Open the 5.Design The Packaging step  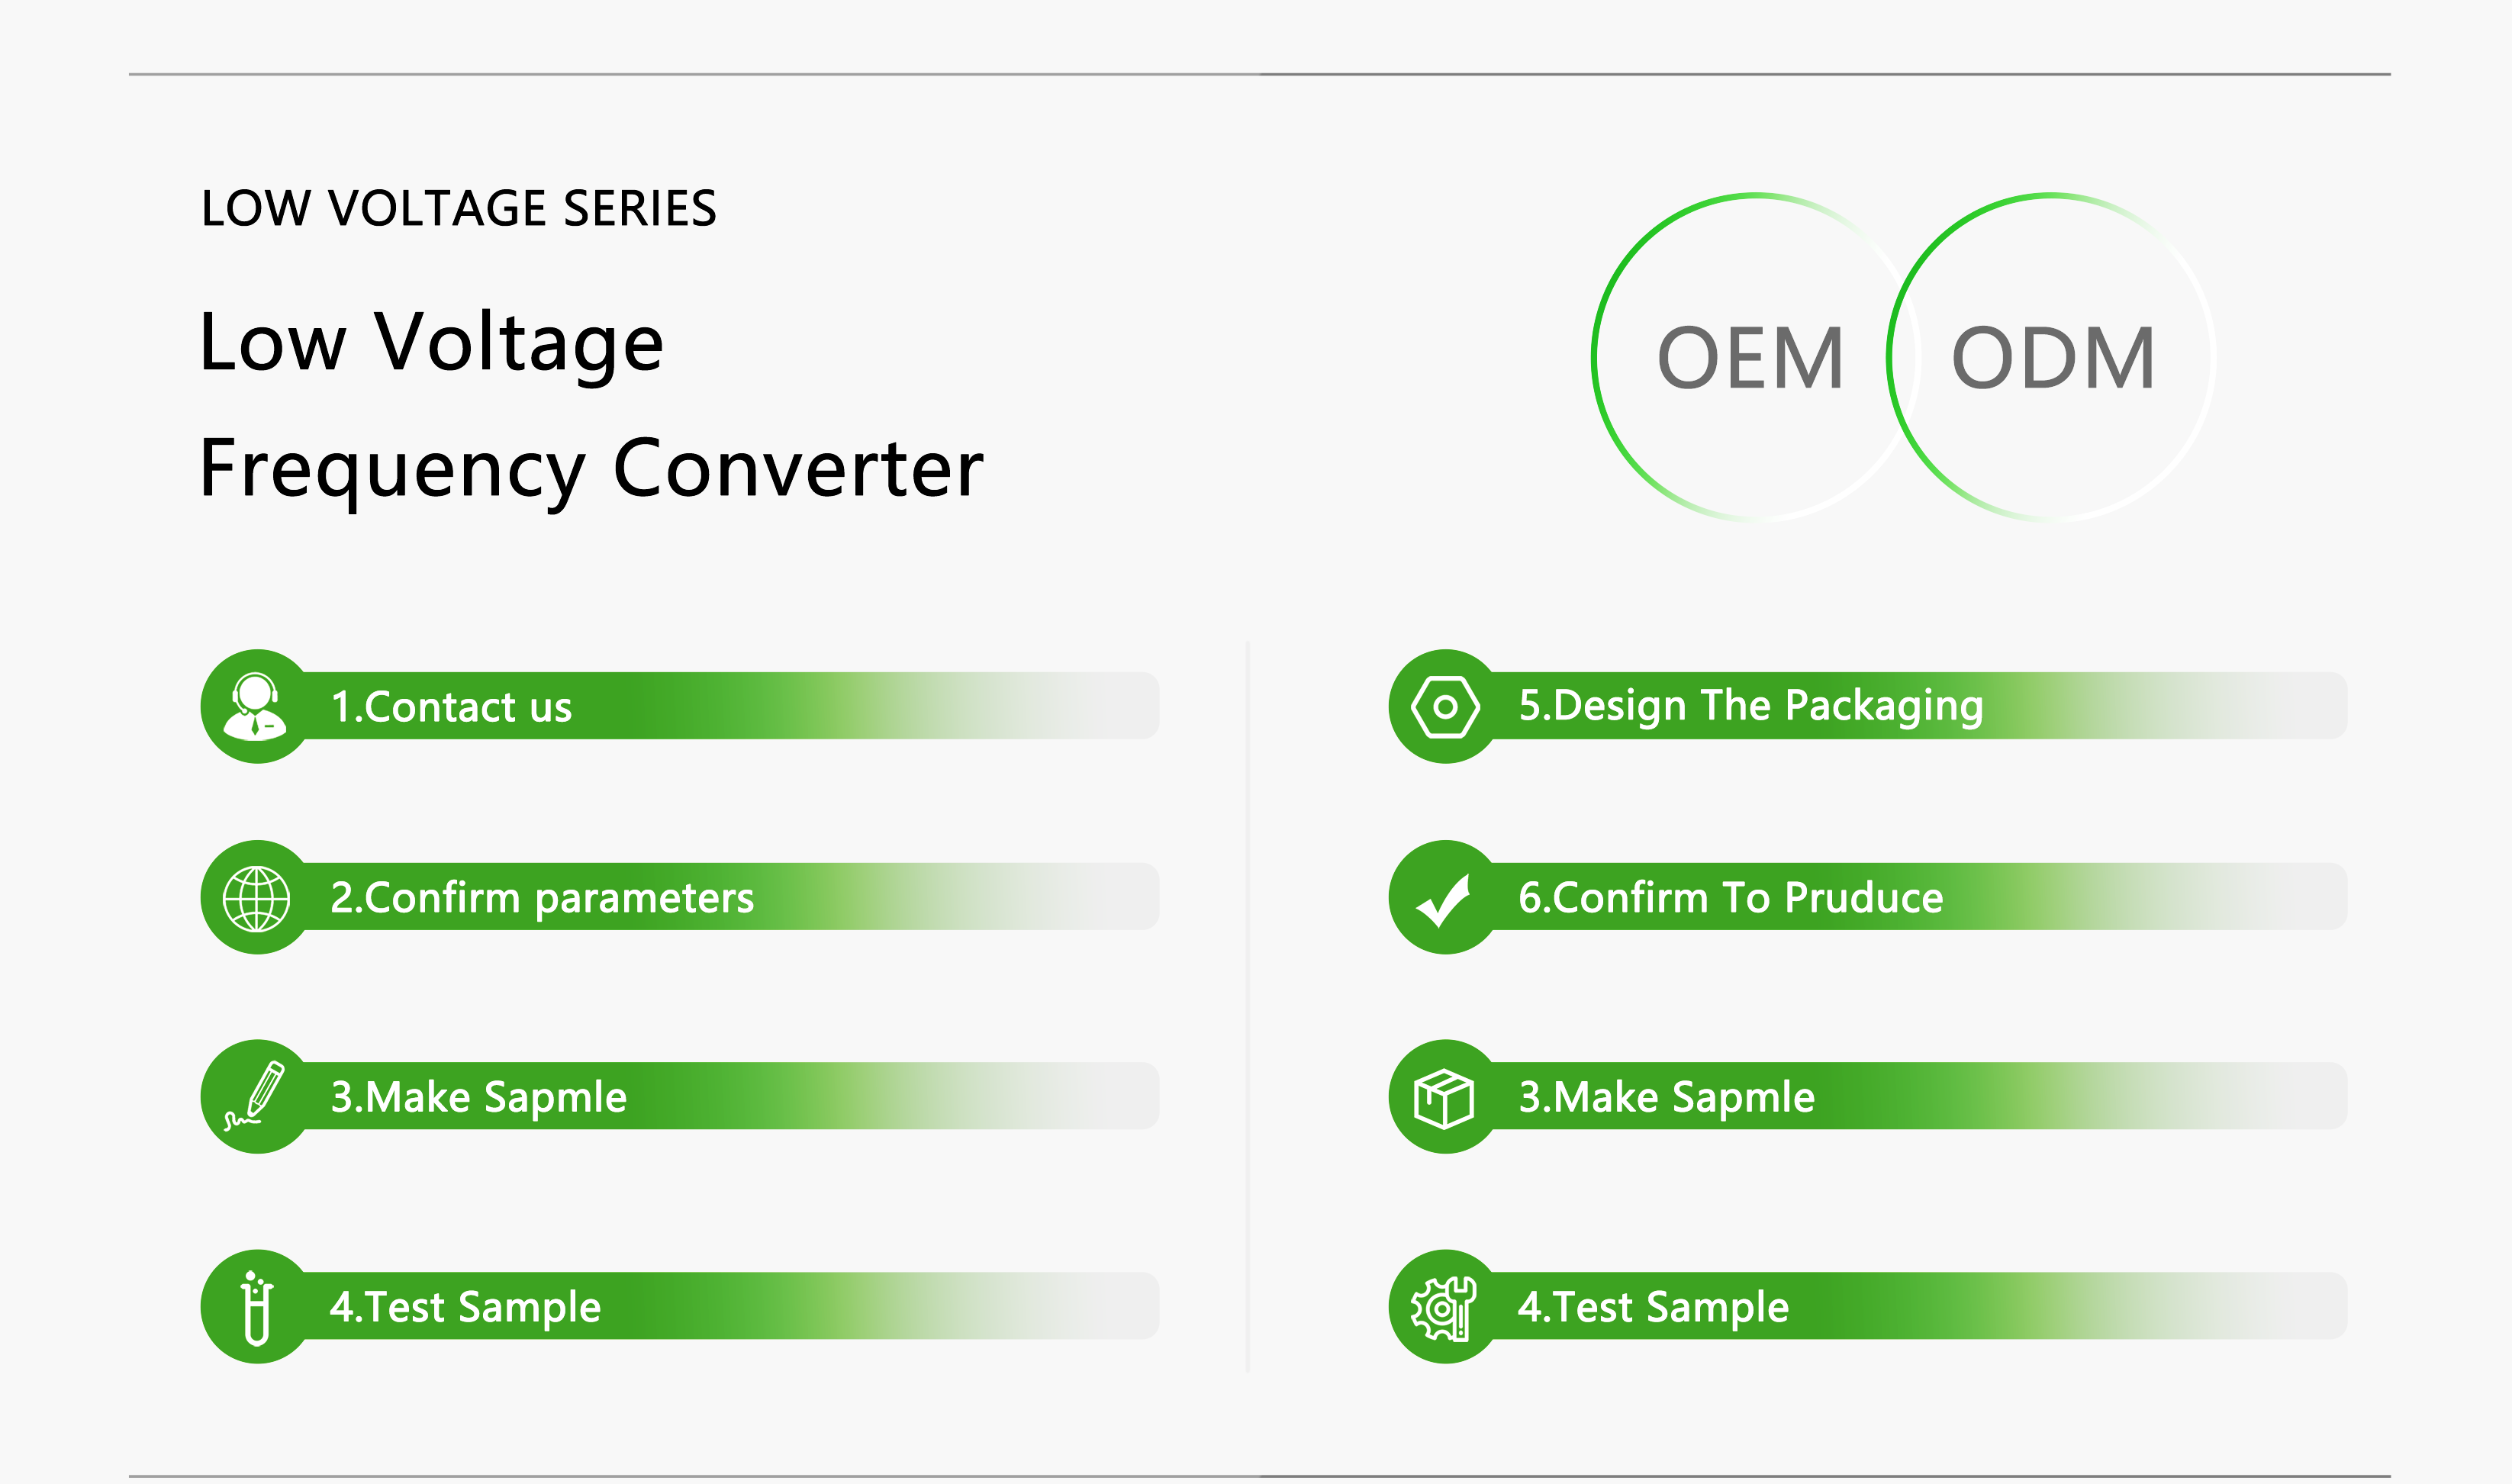(x=1868, y=706)
